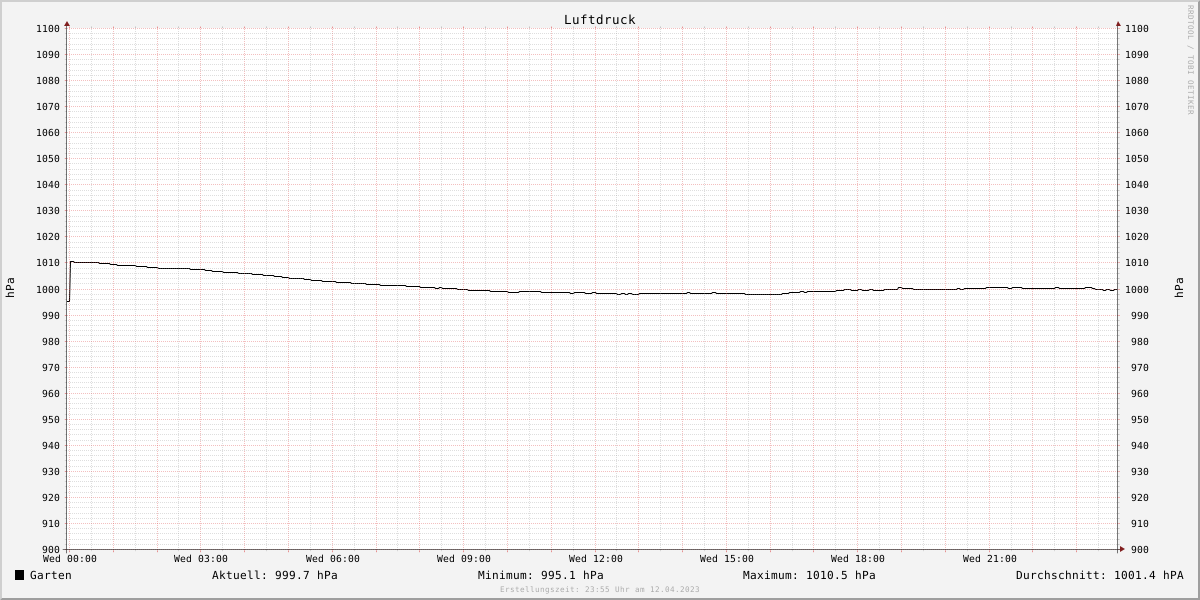The height and width of the screenshot is (600, 1200).
Task: Click the Wed 12:00 time axis label
Action: coord(596,559)
